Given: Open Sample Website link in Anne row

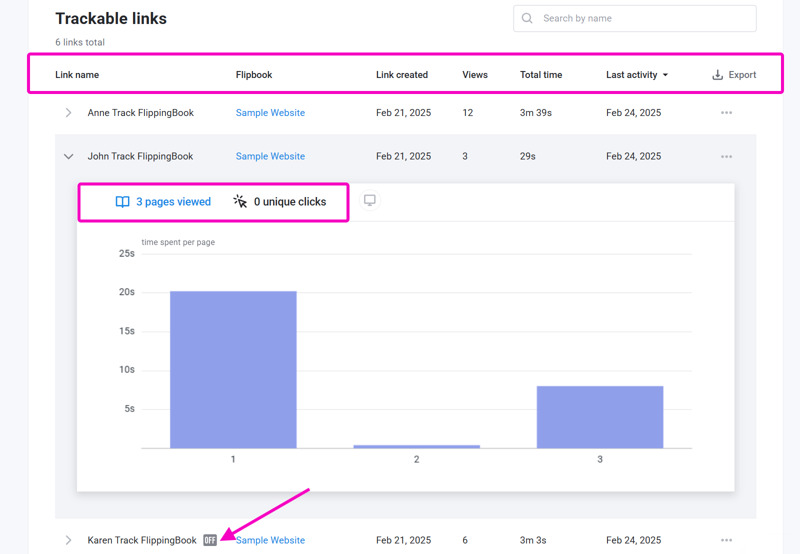Looking at the screenshot, I should (270, 113).
